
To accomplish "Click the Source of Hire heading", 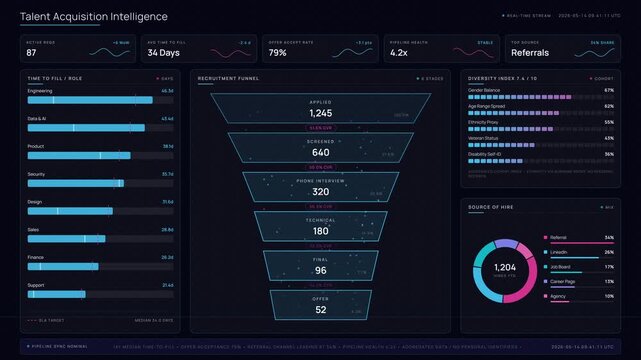I will 491,207.
